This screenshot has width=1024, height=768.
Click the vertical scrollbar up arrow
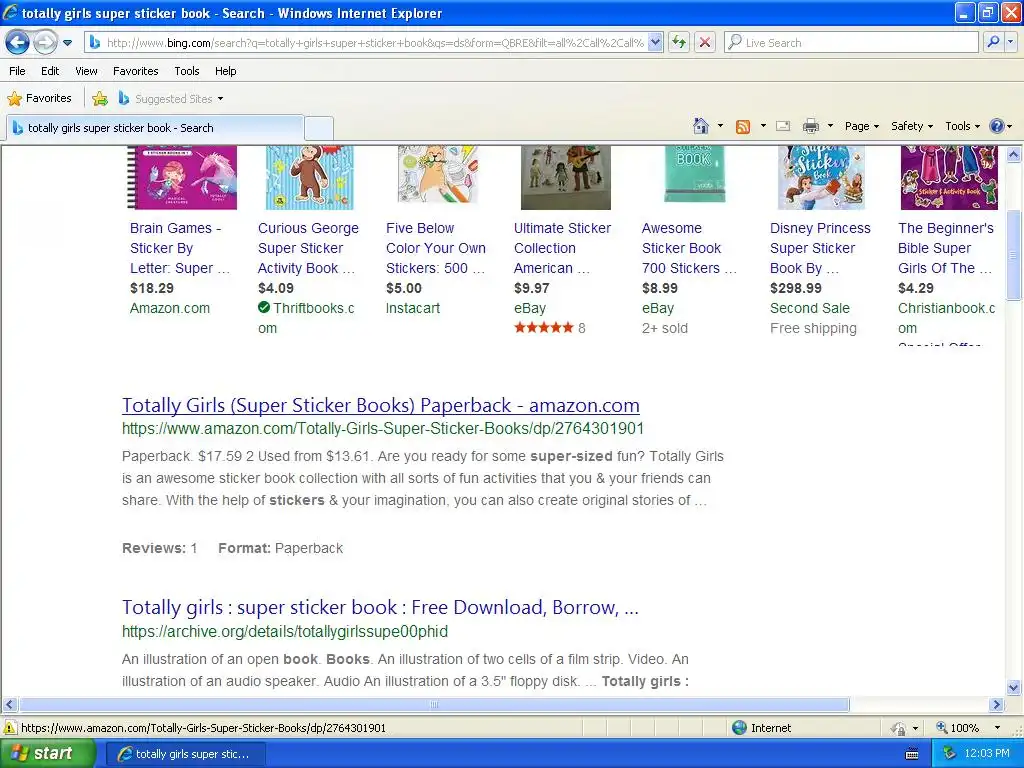click(1014, 155)
